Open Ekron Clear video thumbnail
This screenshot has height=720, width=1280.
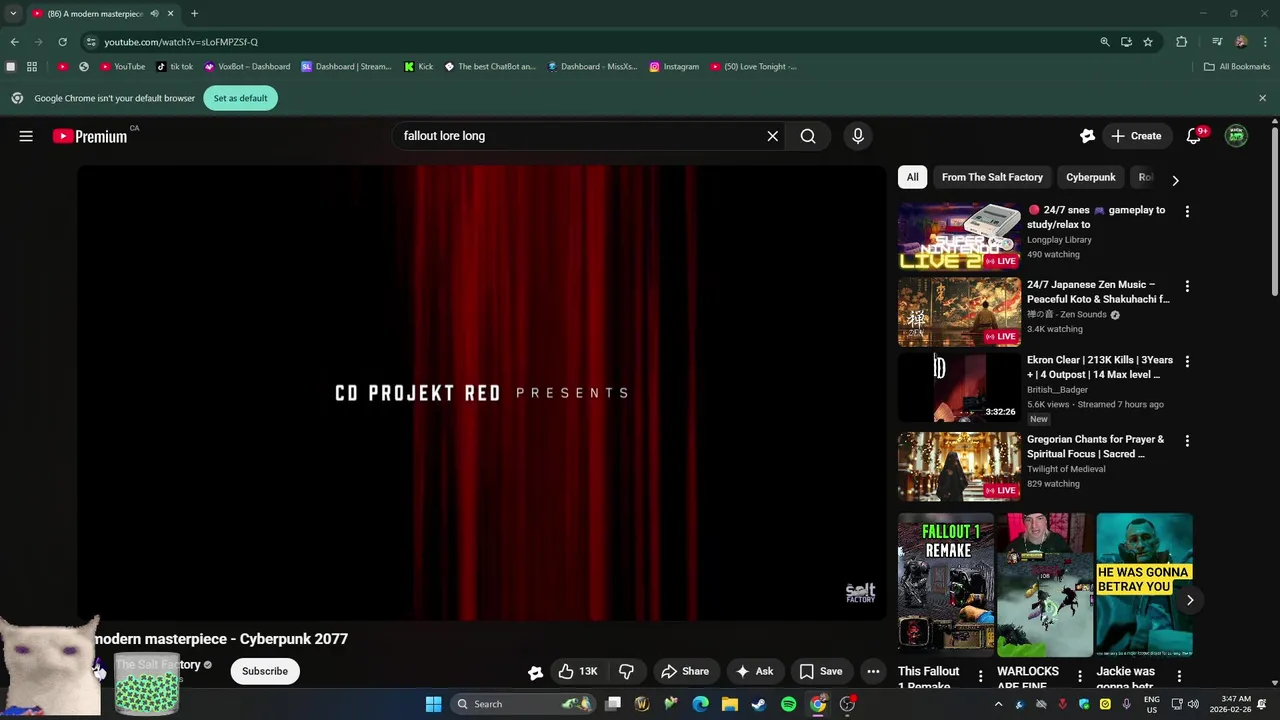coord(959,387)
